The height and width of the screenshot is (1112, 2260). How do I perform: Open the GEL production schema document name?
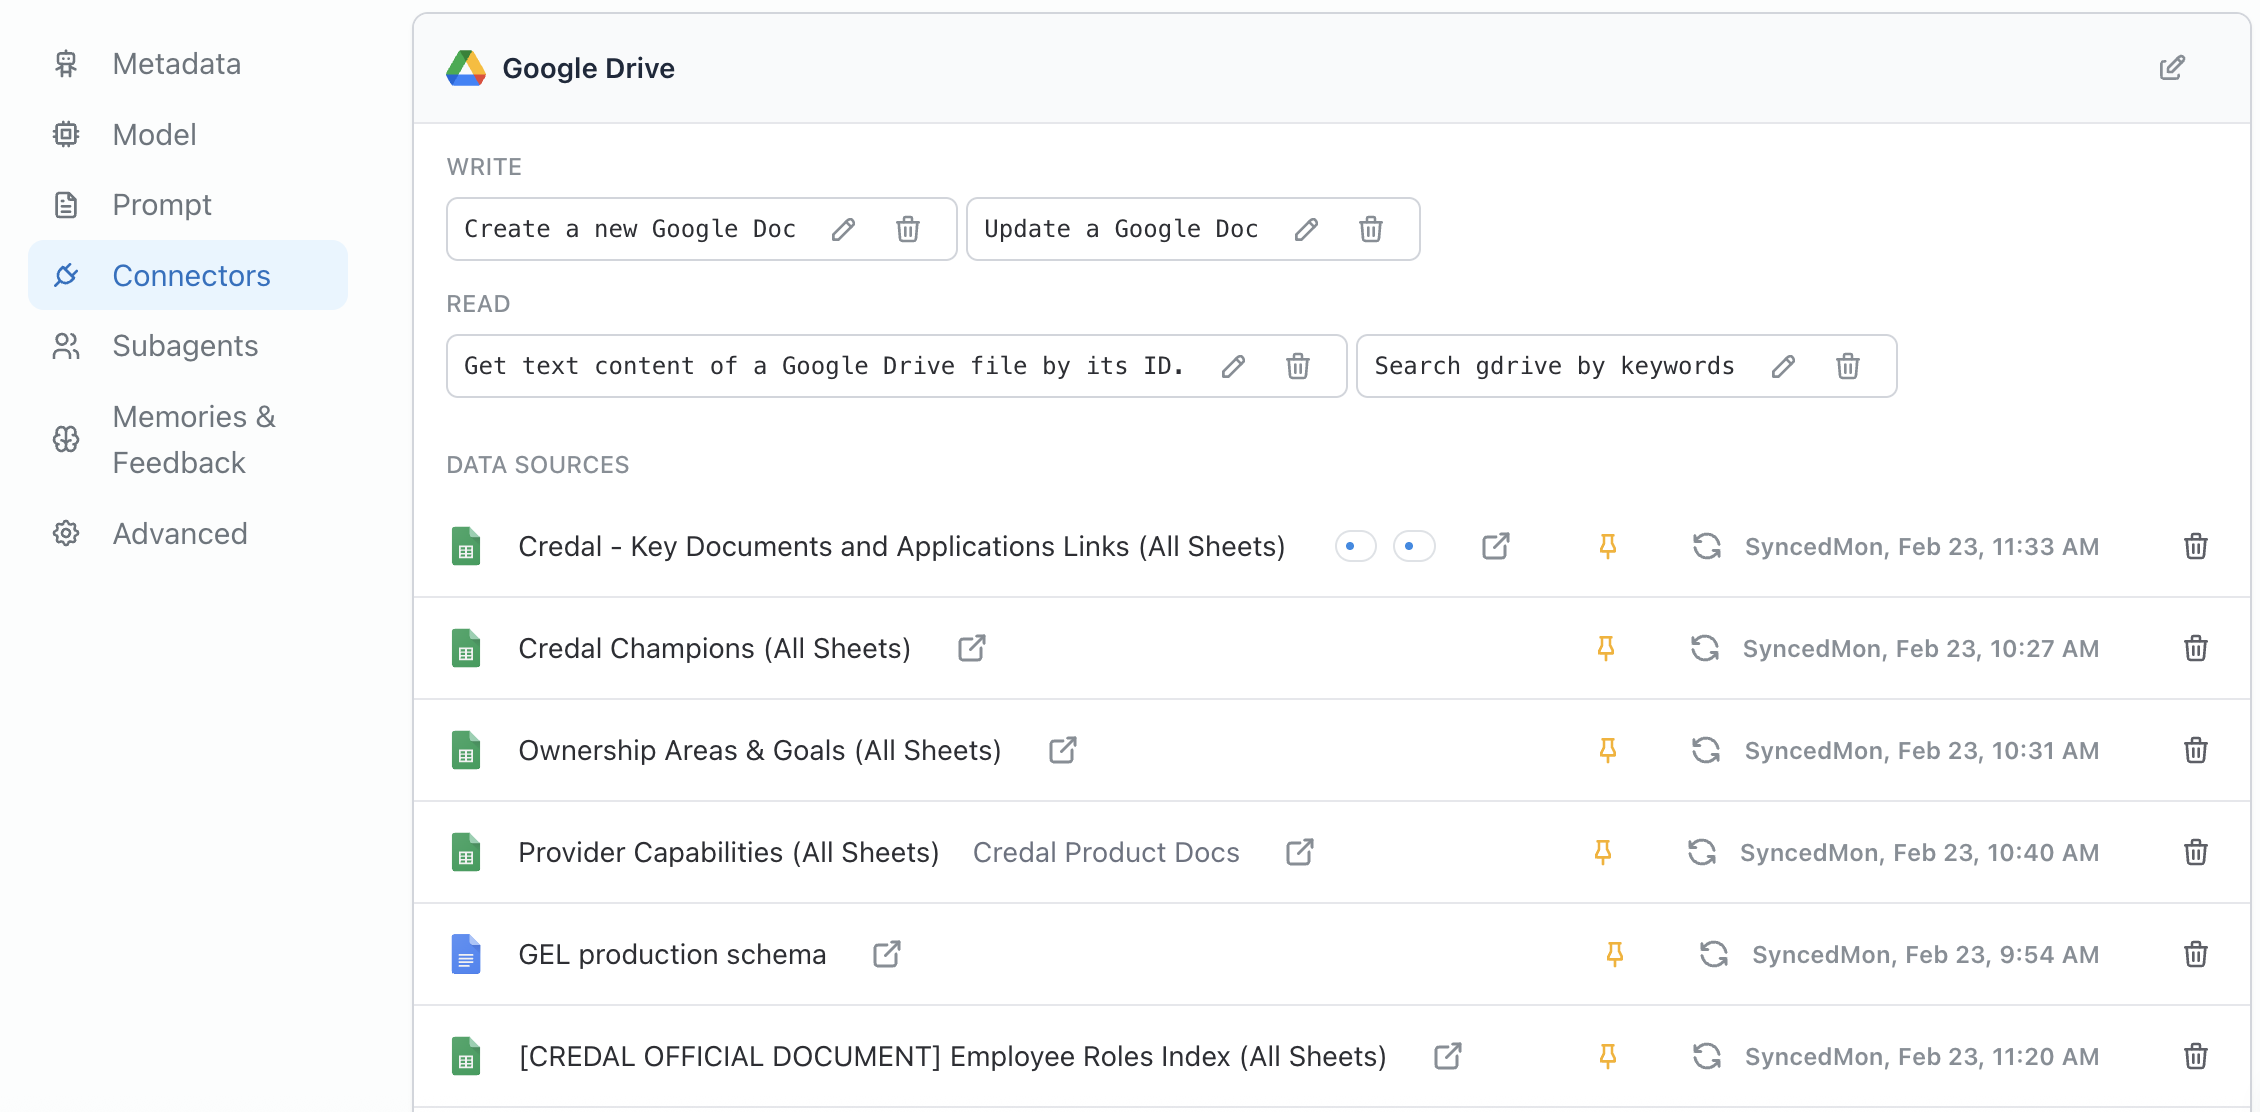click(672, 954)
